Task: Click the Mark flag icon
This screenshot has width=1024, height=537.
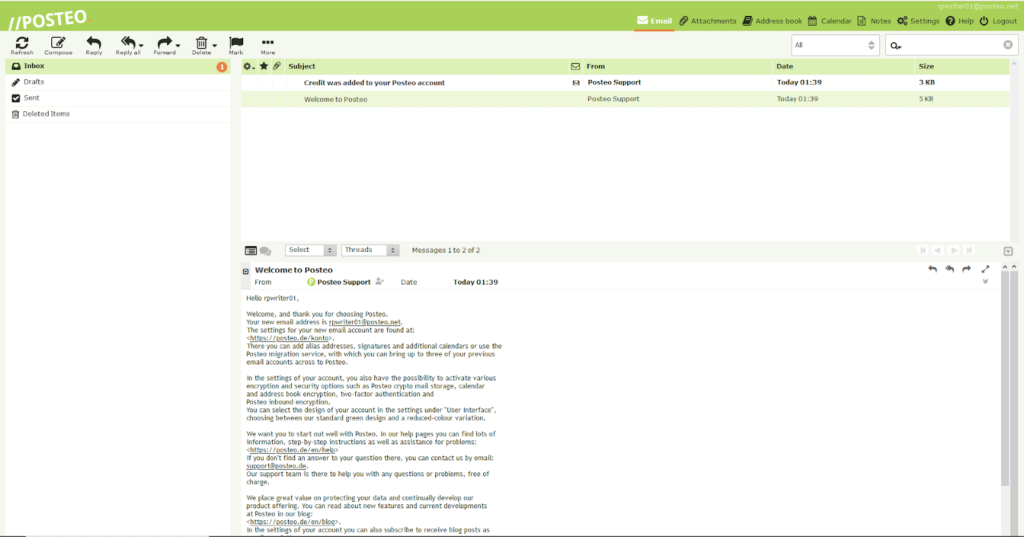Action: pyautogui.click(x=236, y=44)
